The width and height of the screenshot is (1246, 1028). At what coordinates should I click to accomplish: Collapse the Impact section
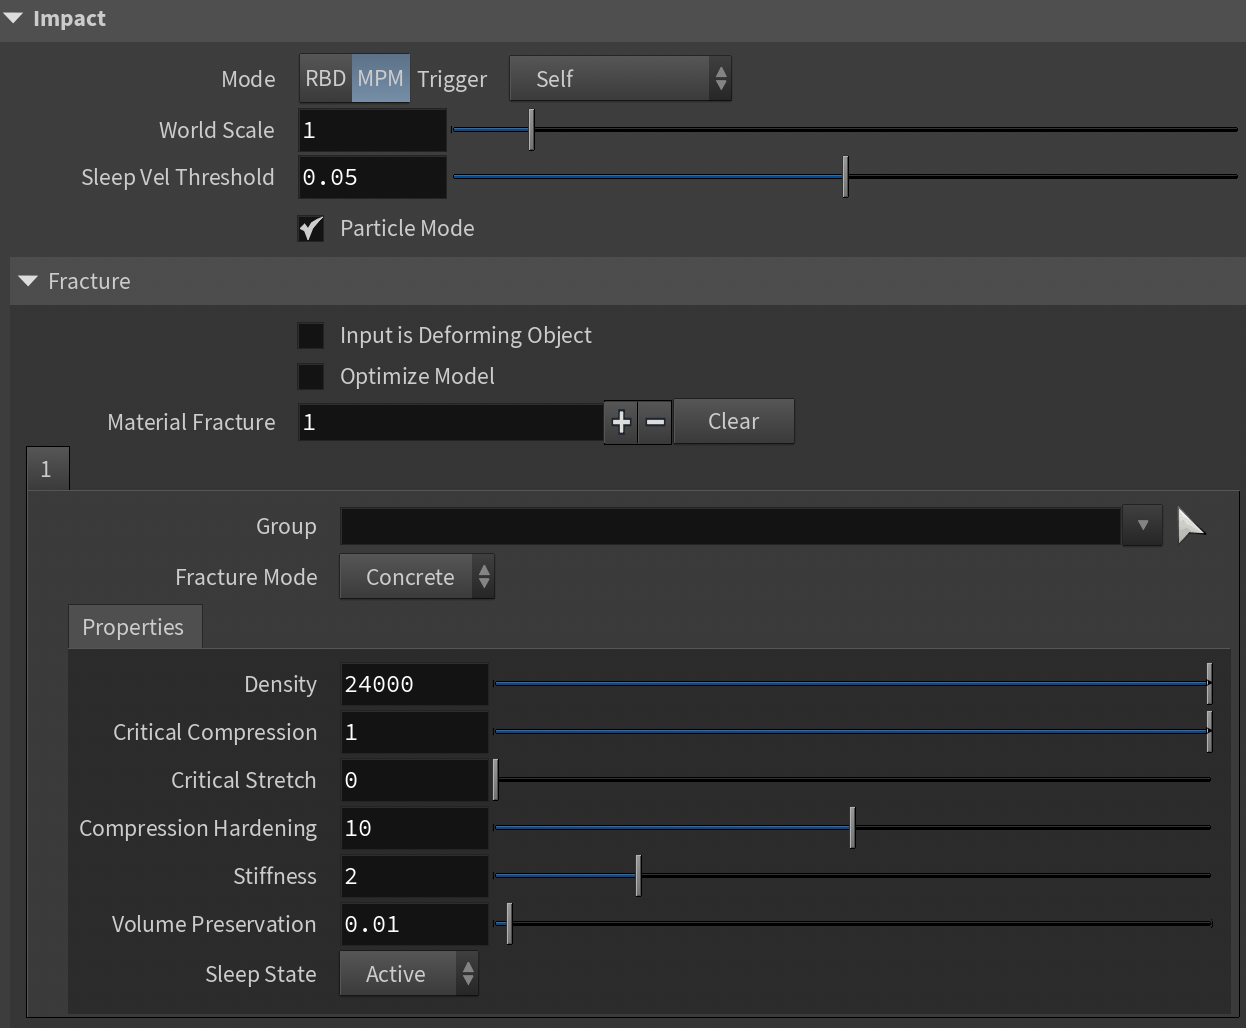click(x=13, y=19)
